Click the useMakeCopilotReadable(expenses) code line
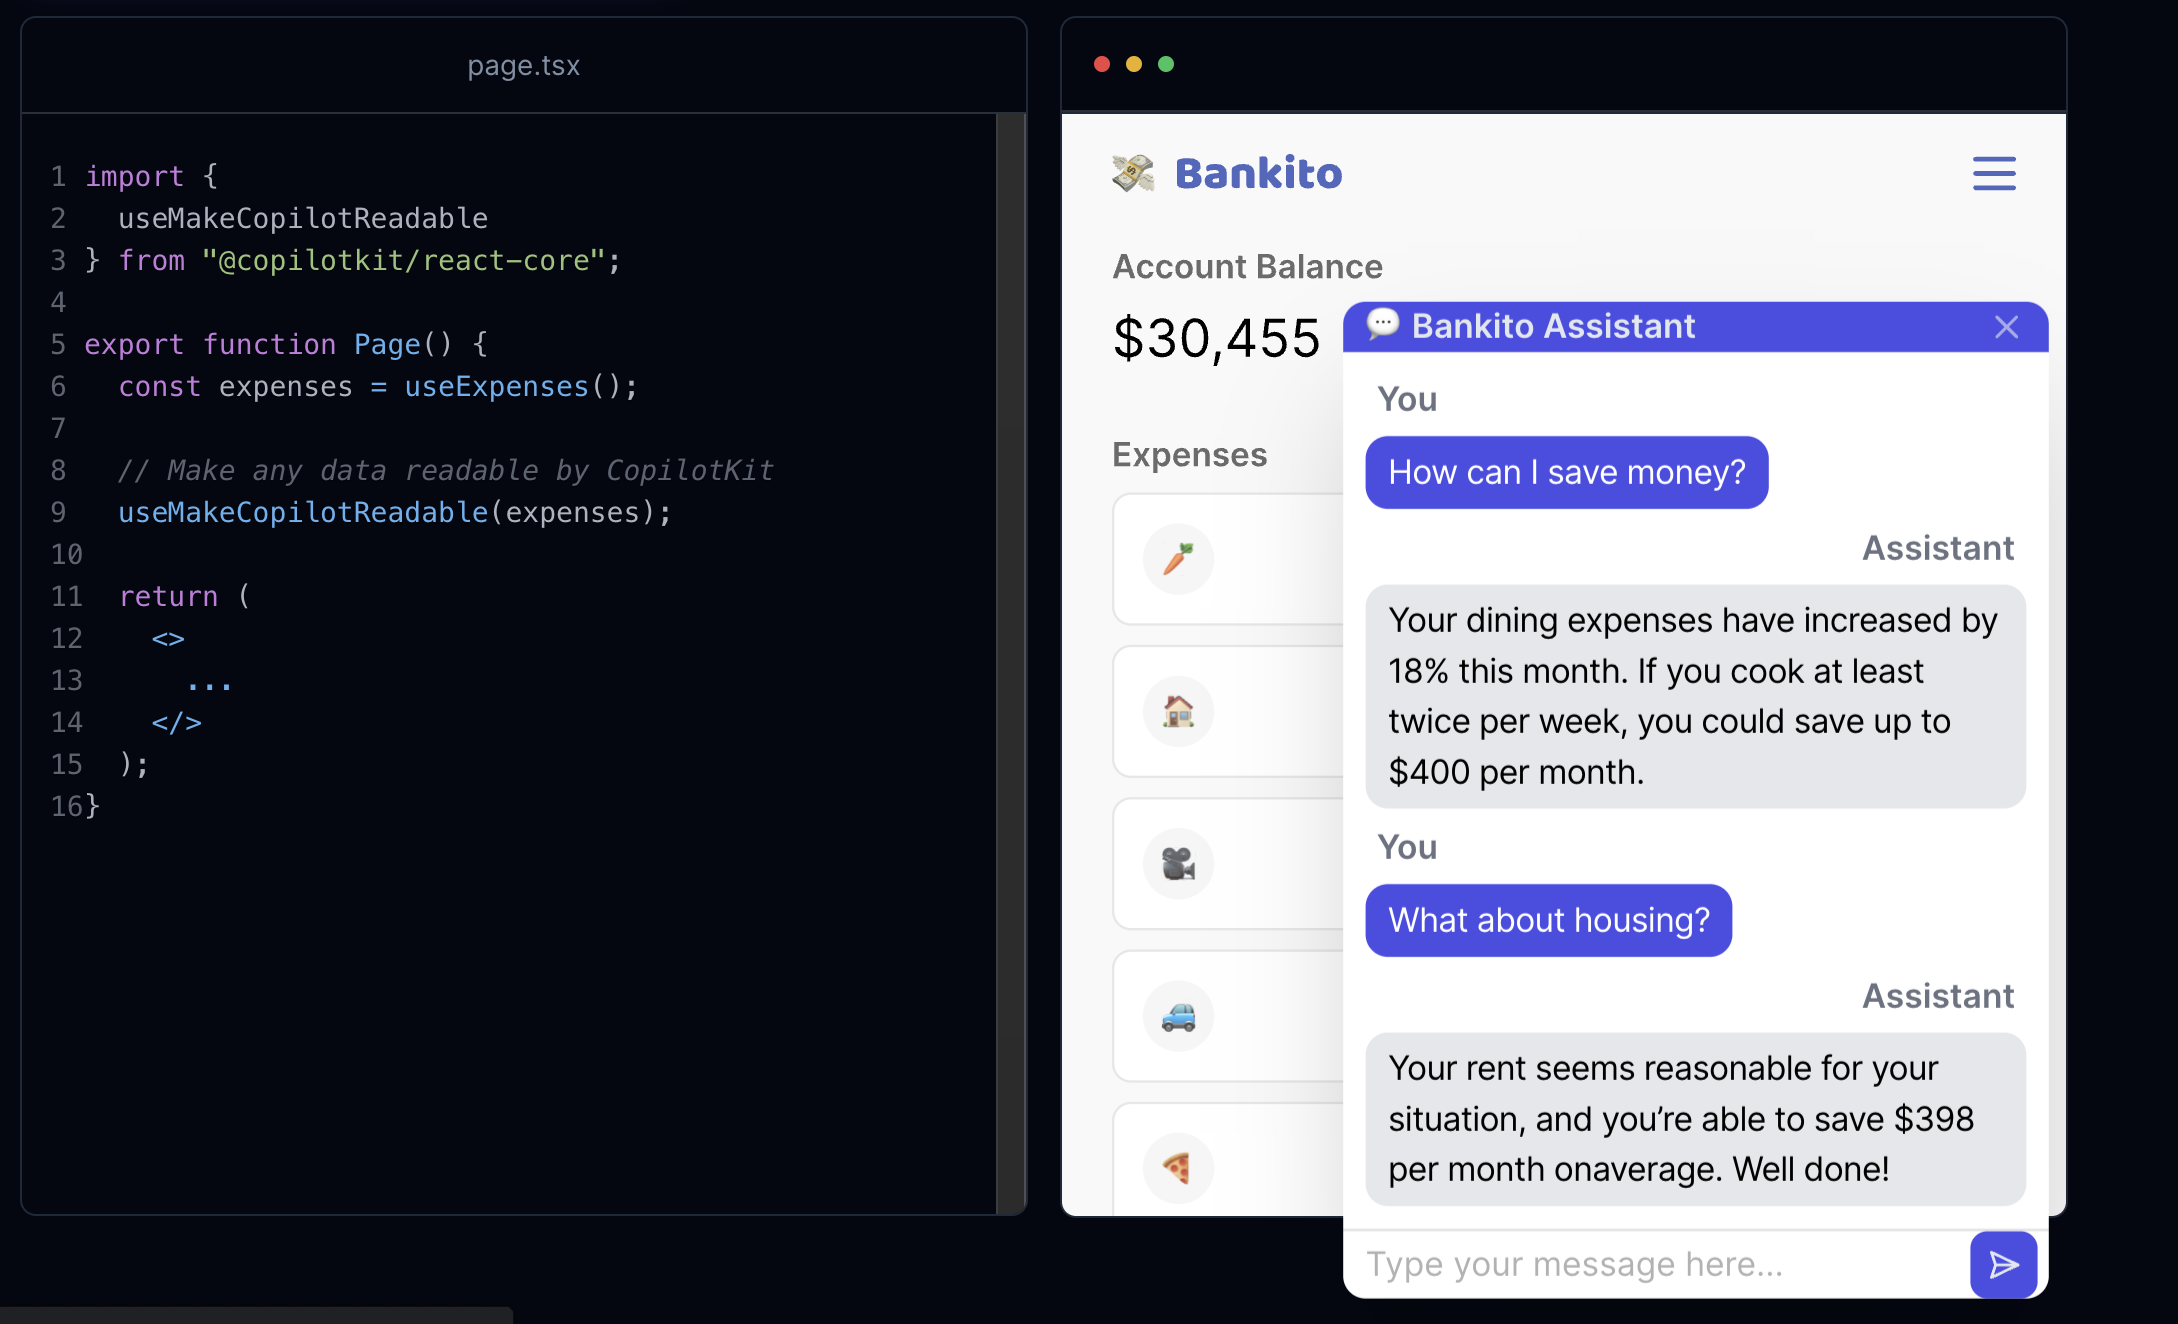The width and height of the screenshot is (2178, 1324). click(394, 513)
